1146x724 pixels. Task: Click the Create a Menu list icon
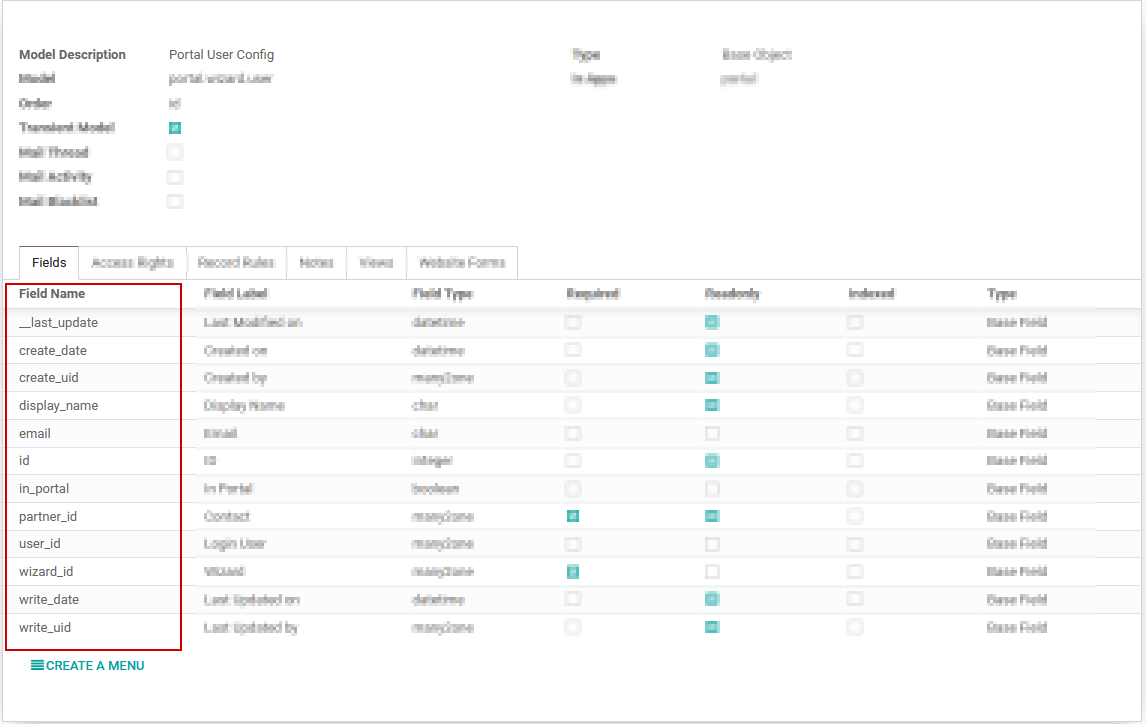37,665
